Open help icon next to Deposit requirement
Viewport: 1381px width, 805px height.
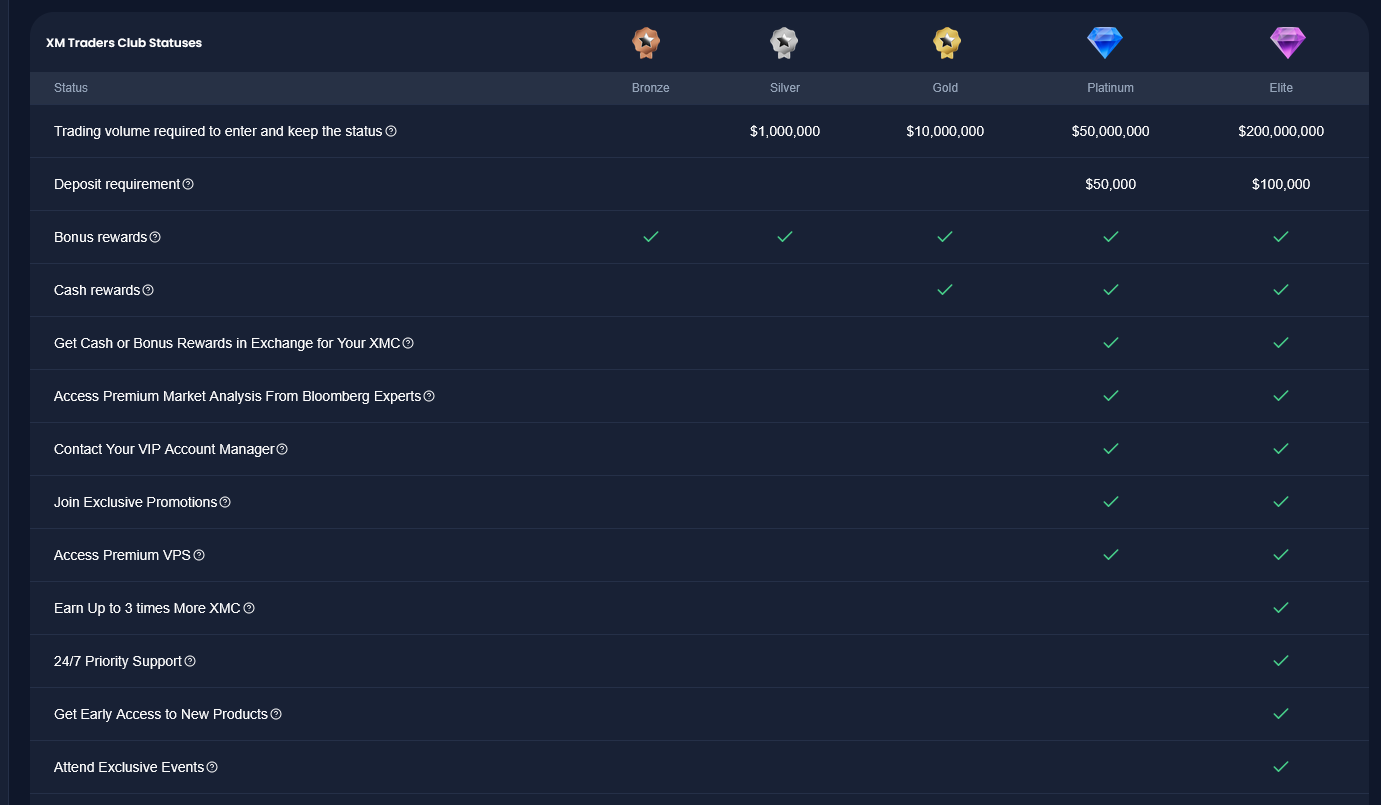pos(188,184)
